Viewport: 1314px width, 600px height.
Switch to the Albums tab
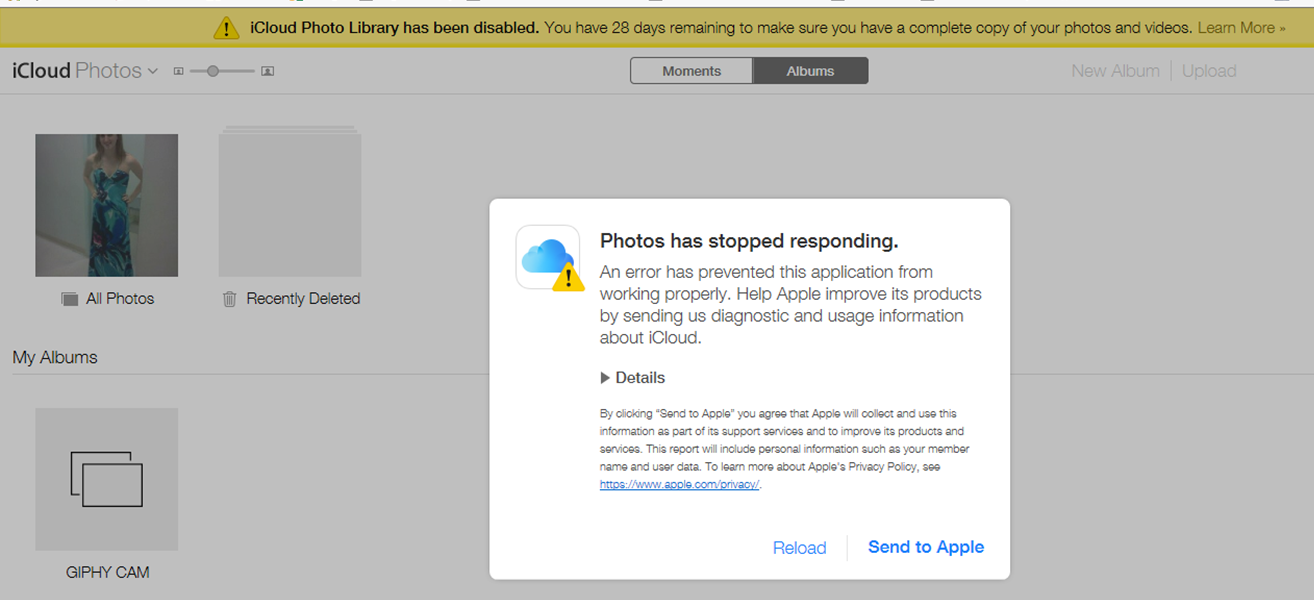(x=810, y=71)
